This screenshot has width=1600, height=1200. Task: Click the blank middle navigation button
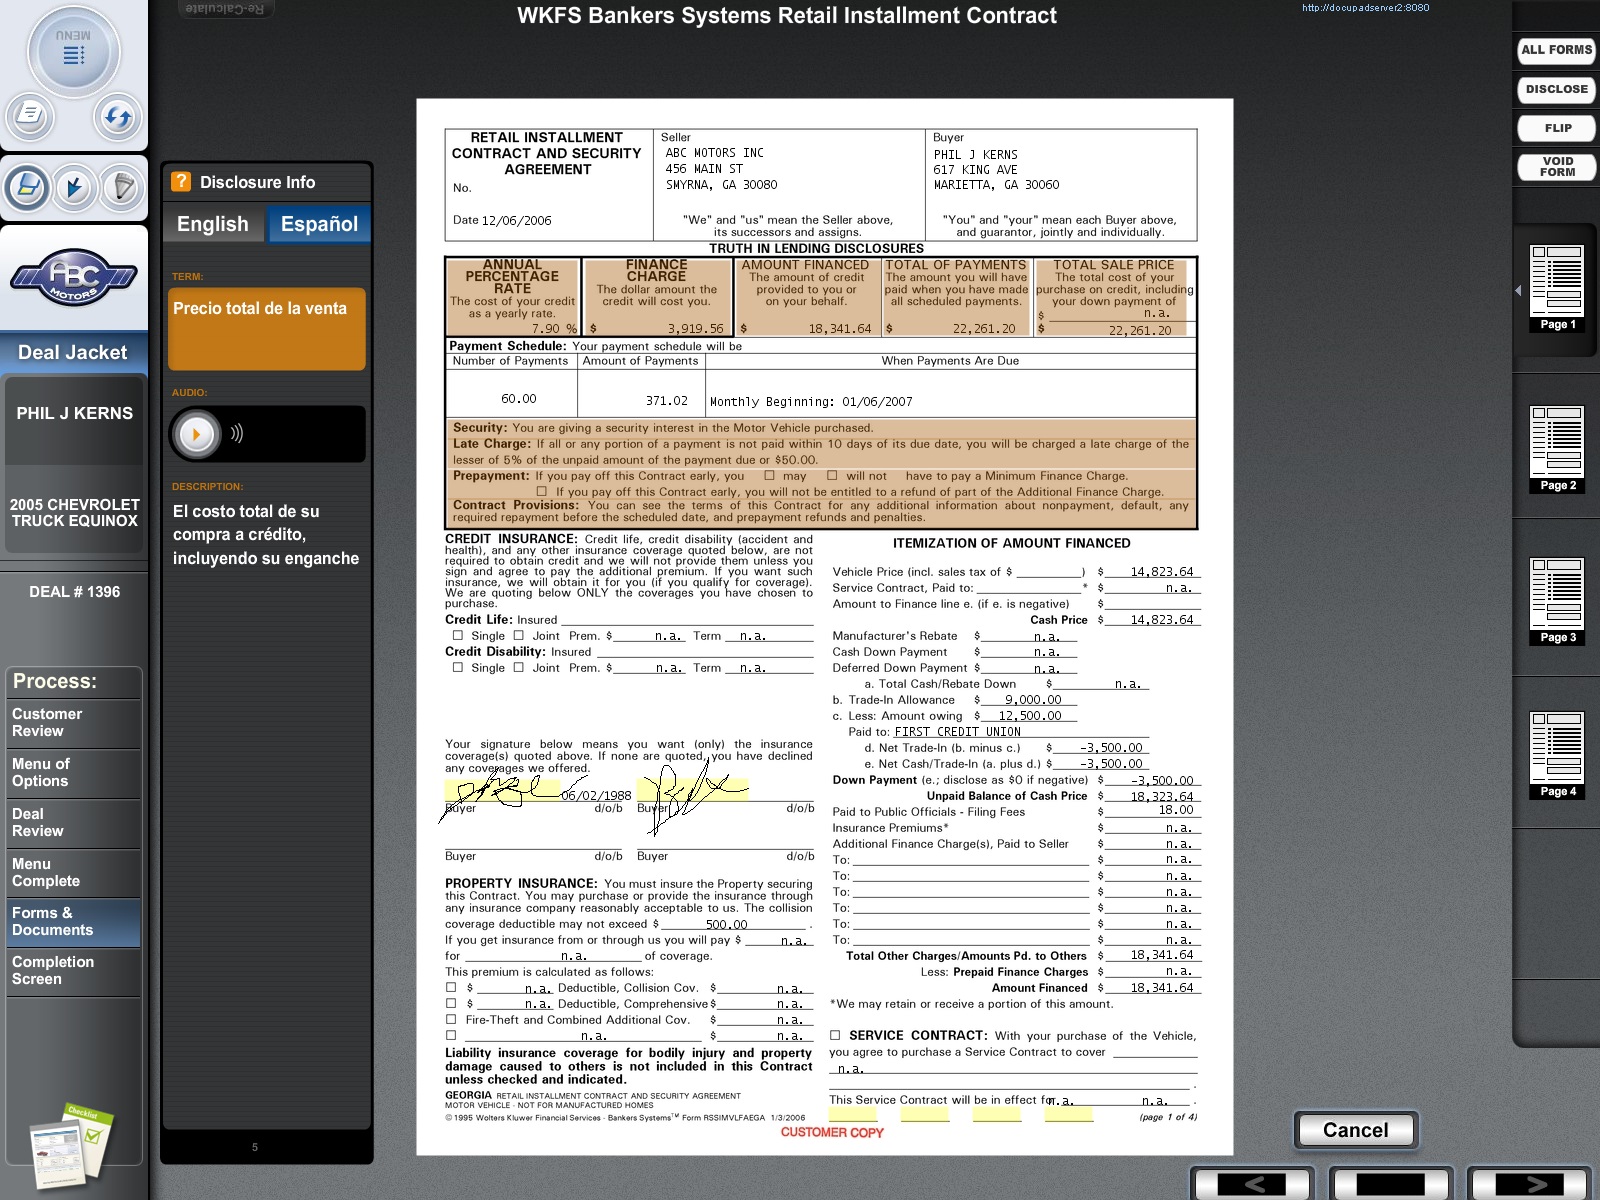coord(1390,1184)
